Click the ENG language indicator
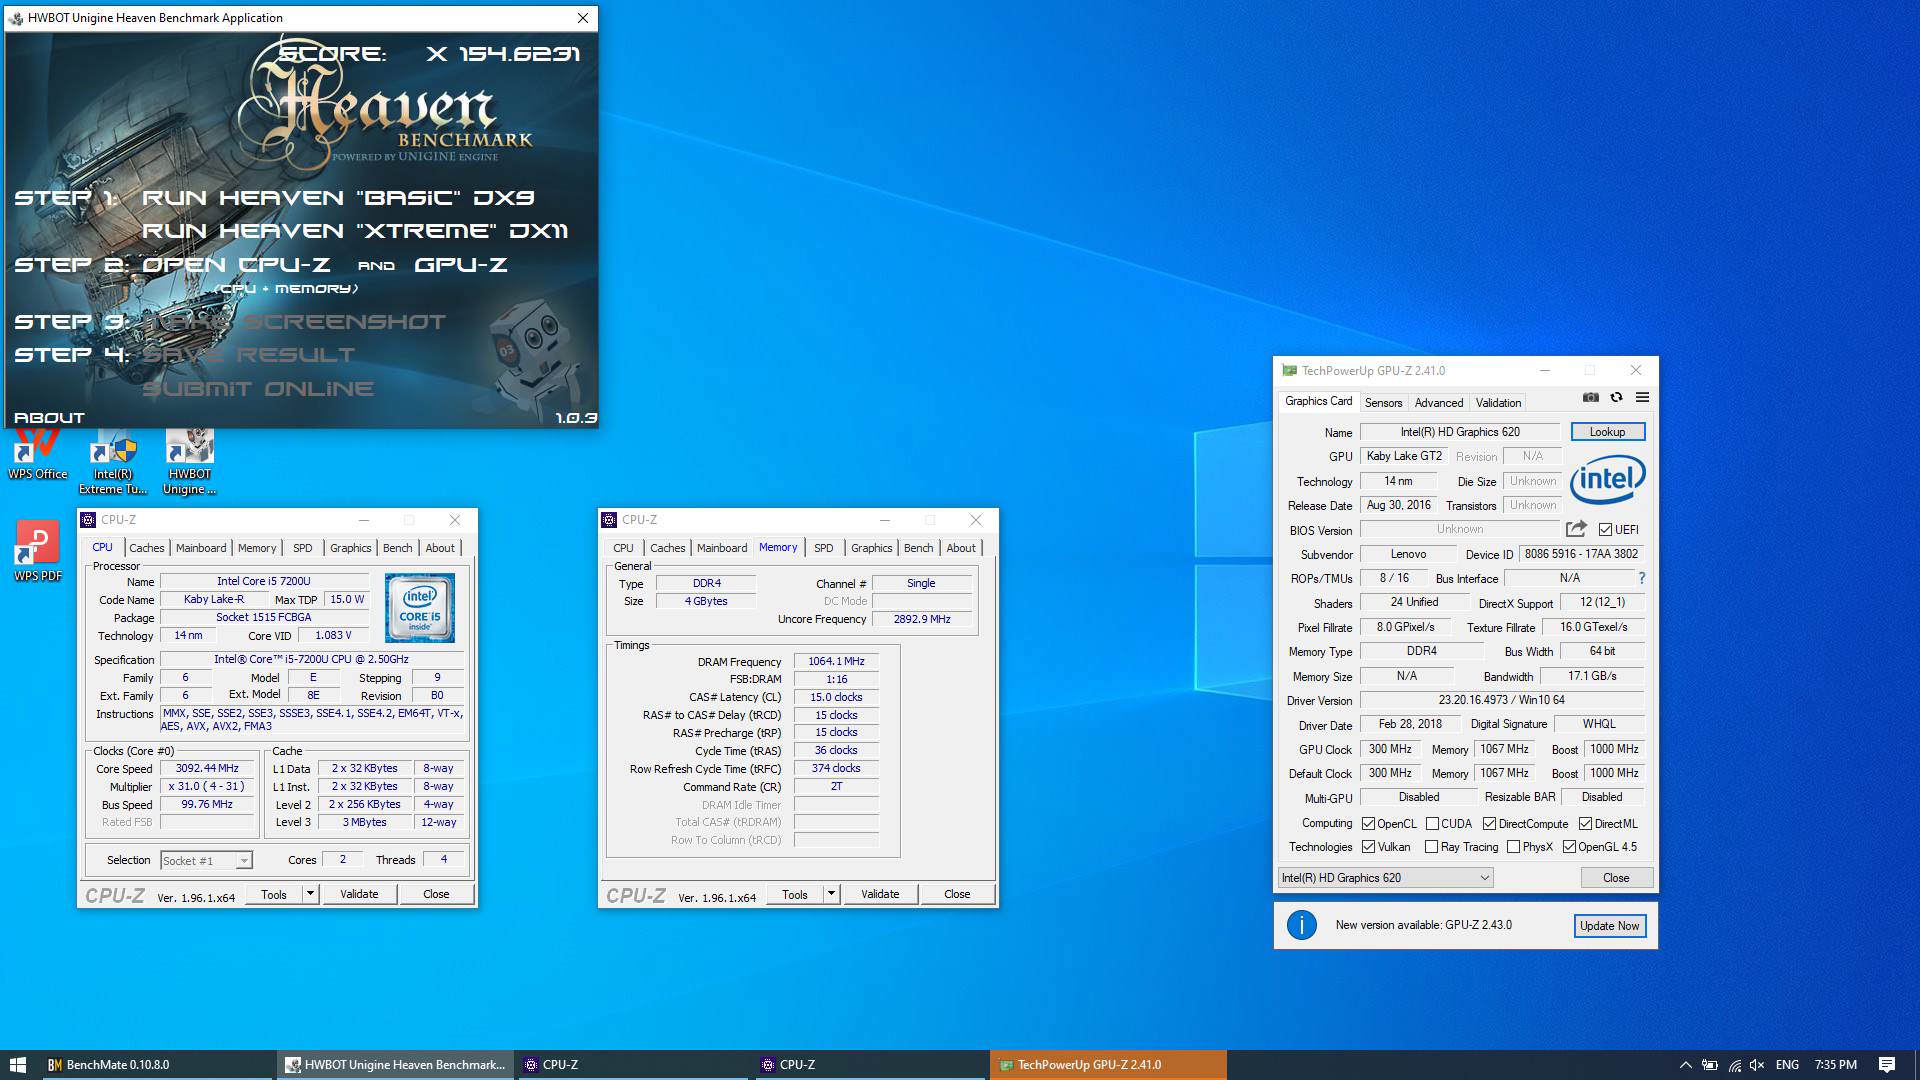Image resolution: width=1920 pixels, height=1080 pixels. [1787, 1065]
